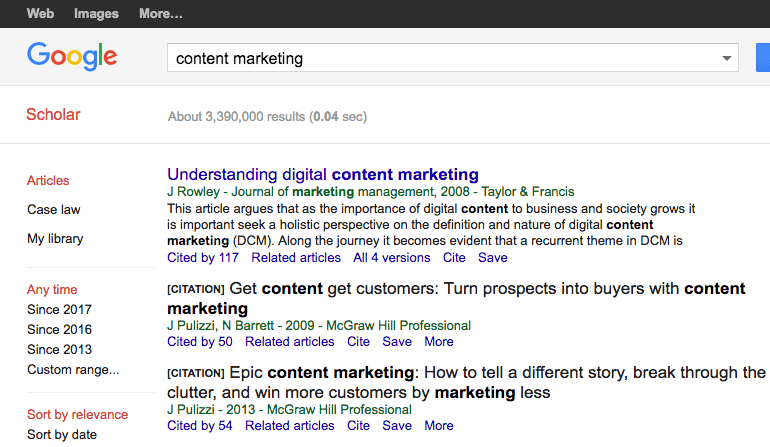Open the Images tab in top bar

(x=96, y=13)
